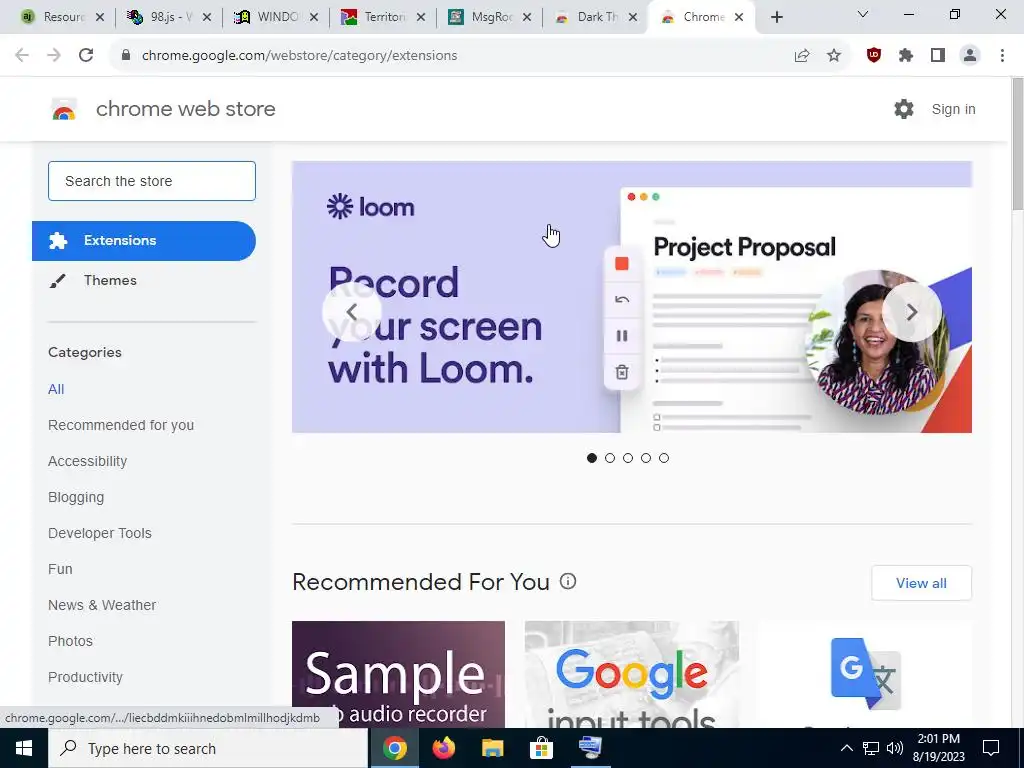Click the Windows taskbar search box
This screenshot has width=1024, height=768.
pyautogui.click(x=208, y=748)
